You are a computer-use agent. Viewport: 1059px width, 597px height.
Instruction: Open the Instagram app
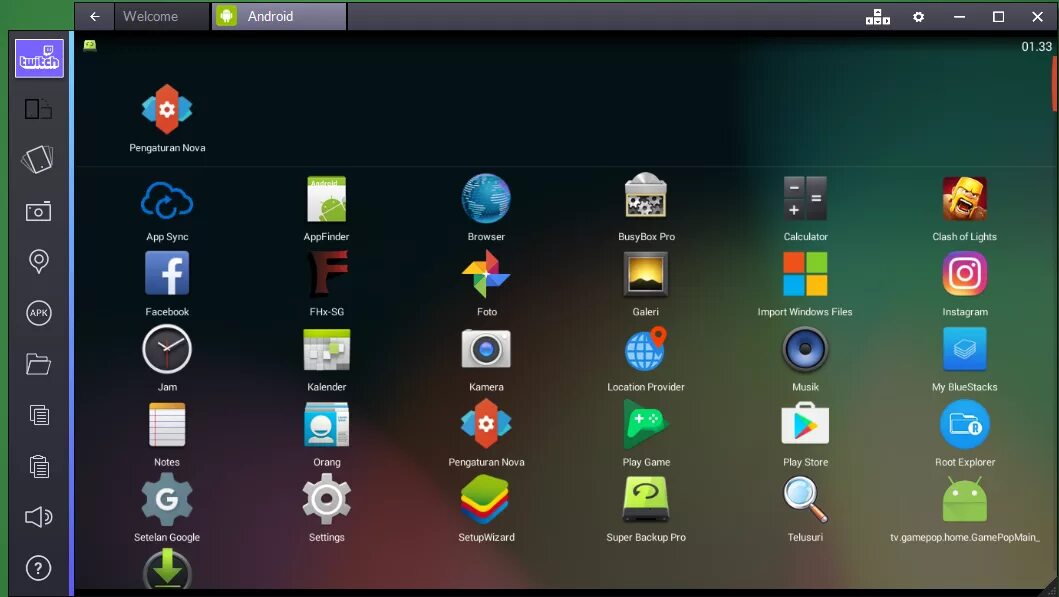(964, 284)
